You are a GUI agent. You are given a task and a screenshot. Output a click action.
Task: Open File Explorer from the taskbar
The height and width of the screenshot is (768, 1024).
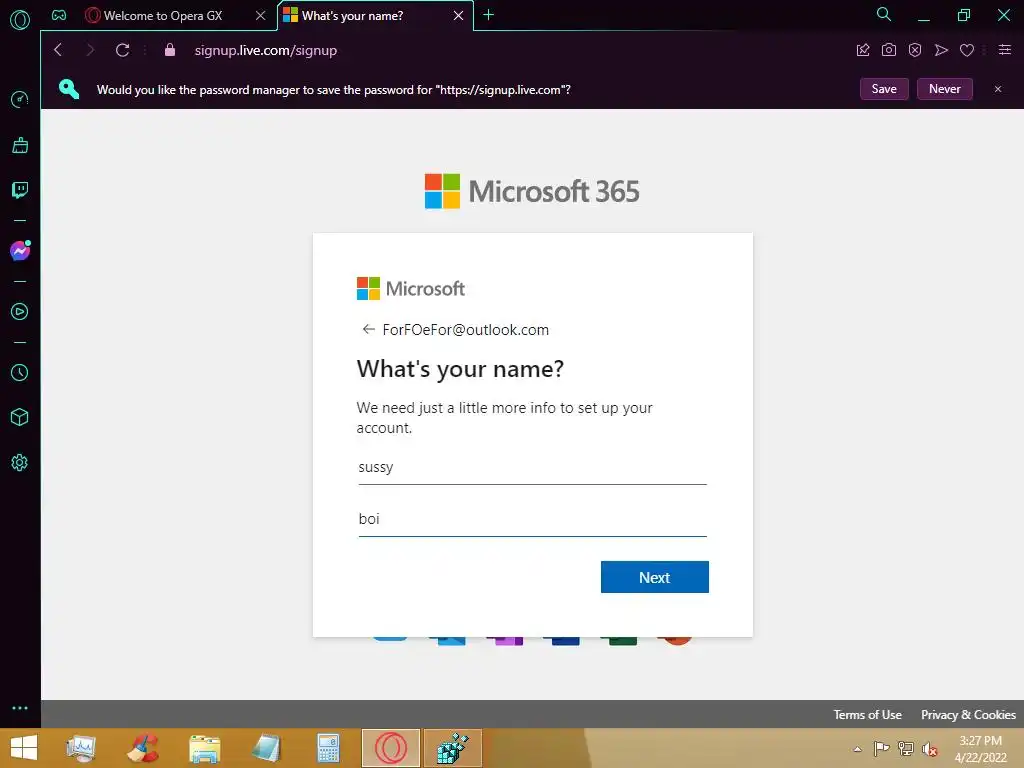[x=204, y=748]
